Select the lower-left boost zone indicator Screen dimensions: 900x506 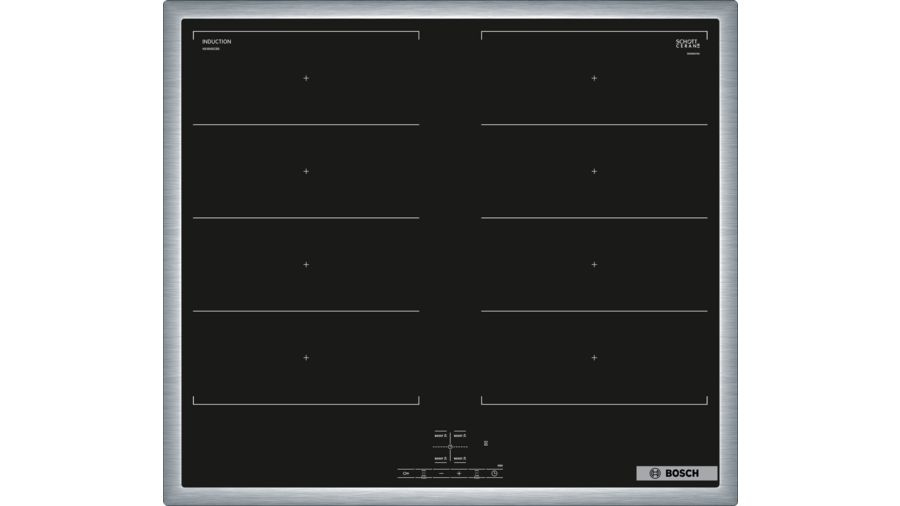click(x=440, y=458)
